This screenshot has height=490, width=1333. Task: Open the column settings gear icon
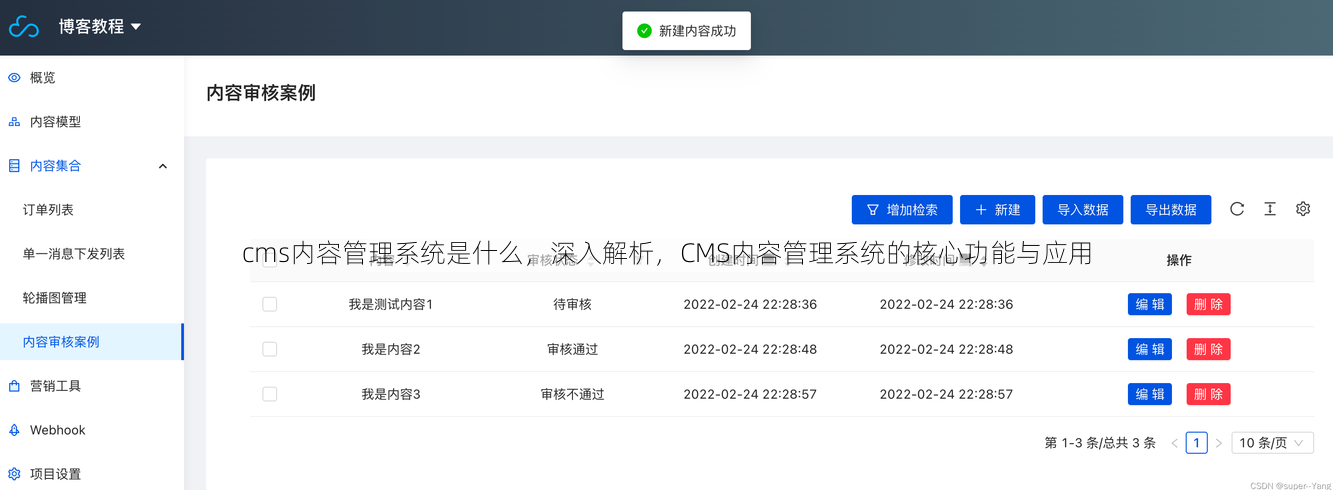point(1303,209)
